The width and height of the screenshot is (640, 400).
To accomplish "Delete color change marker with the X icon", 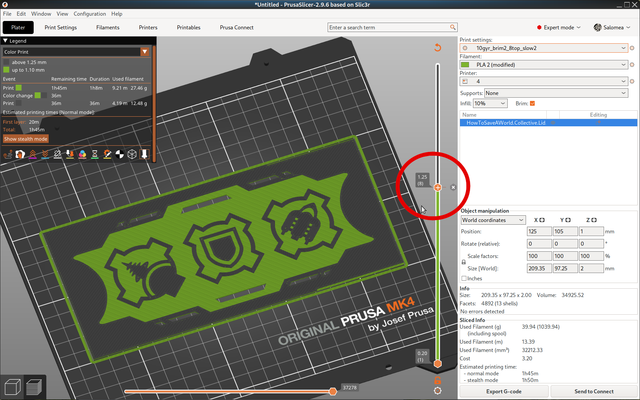I will point(453,187).
